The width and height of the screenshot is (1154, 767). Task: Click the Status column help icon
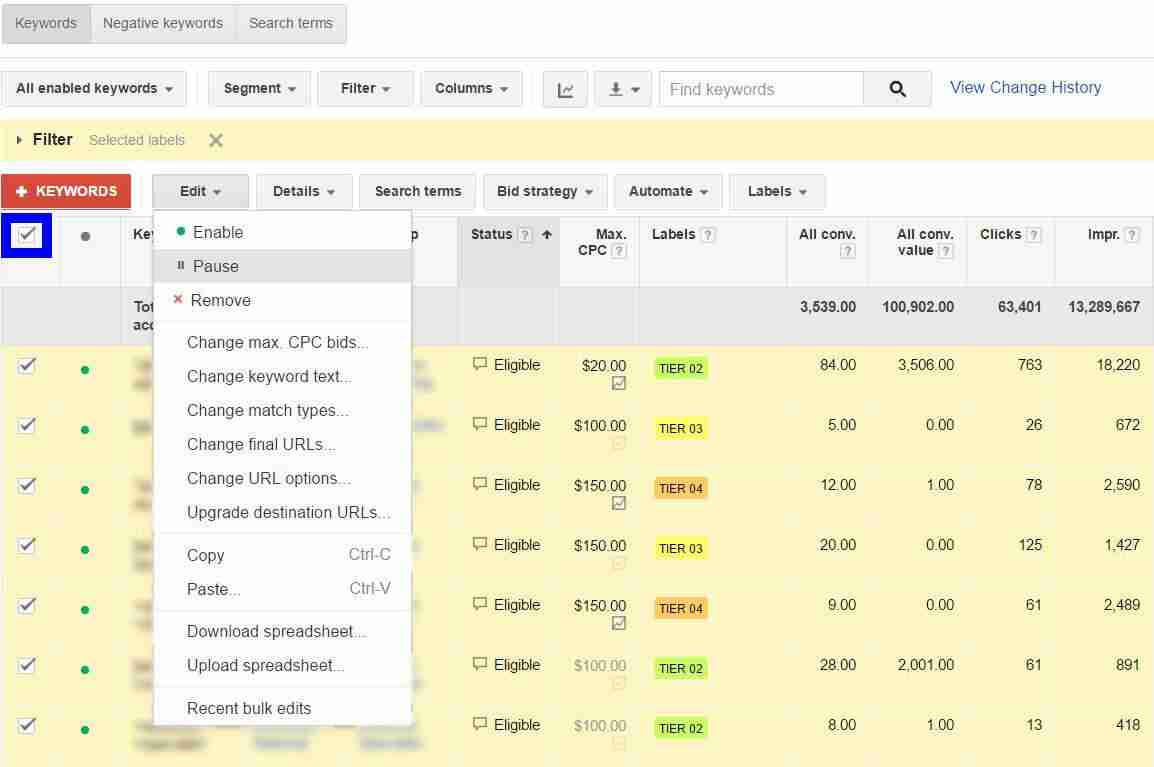point(525,235)
